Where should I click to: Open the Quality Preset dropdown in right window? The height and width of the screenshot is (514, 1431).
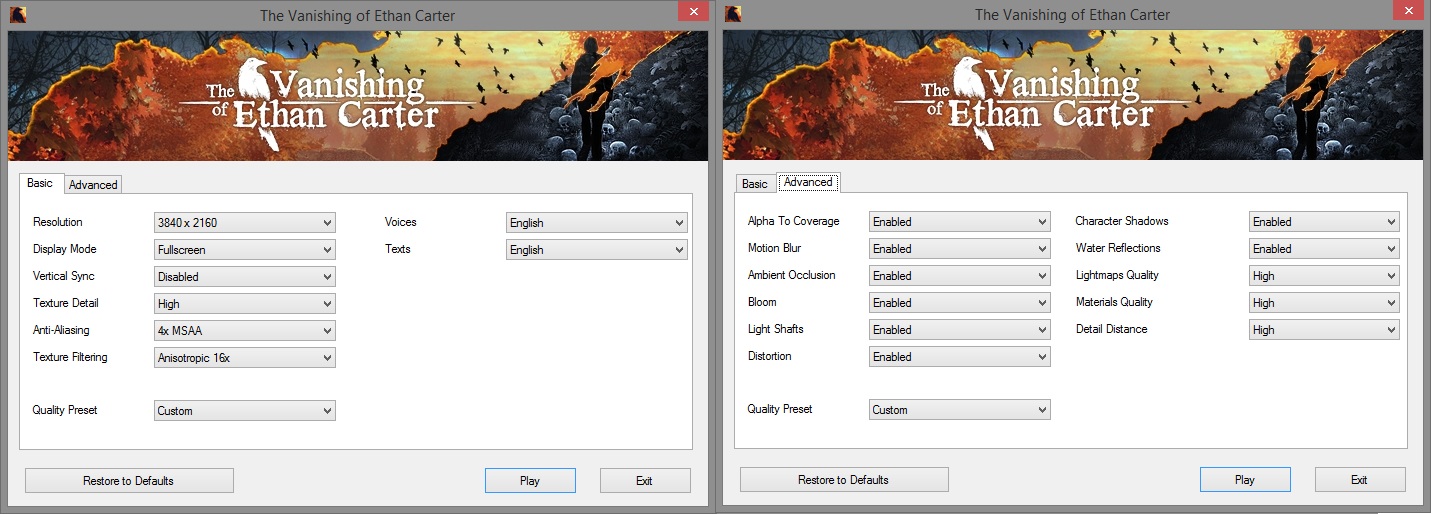pos(960,409)
